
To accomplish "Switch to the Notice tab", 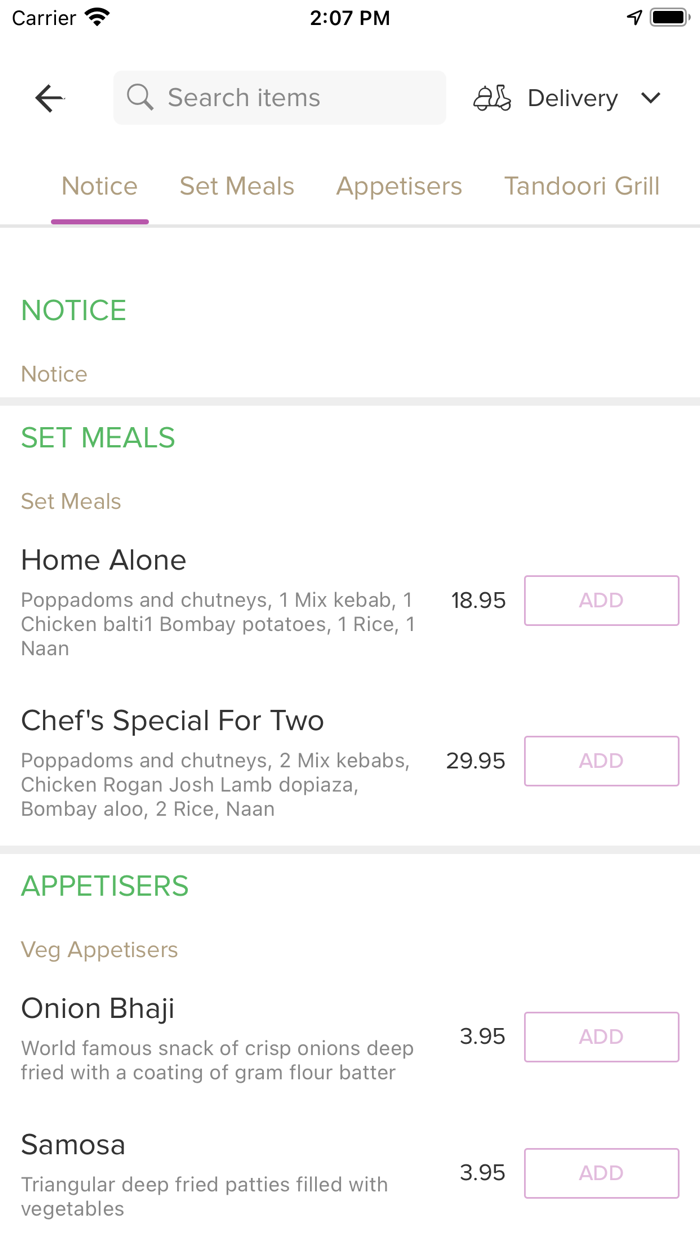I will pyautogui.click(x=100, y=186).
